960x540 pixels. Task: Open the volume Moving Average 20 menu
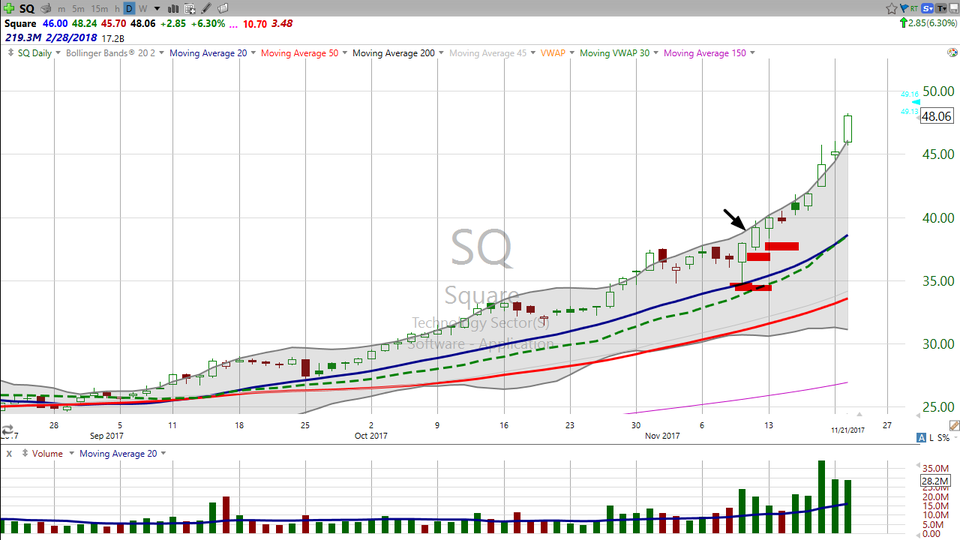tap(122, 454)
